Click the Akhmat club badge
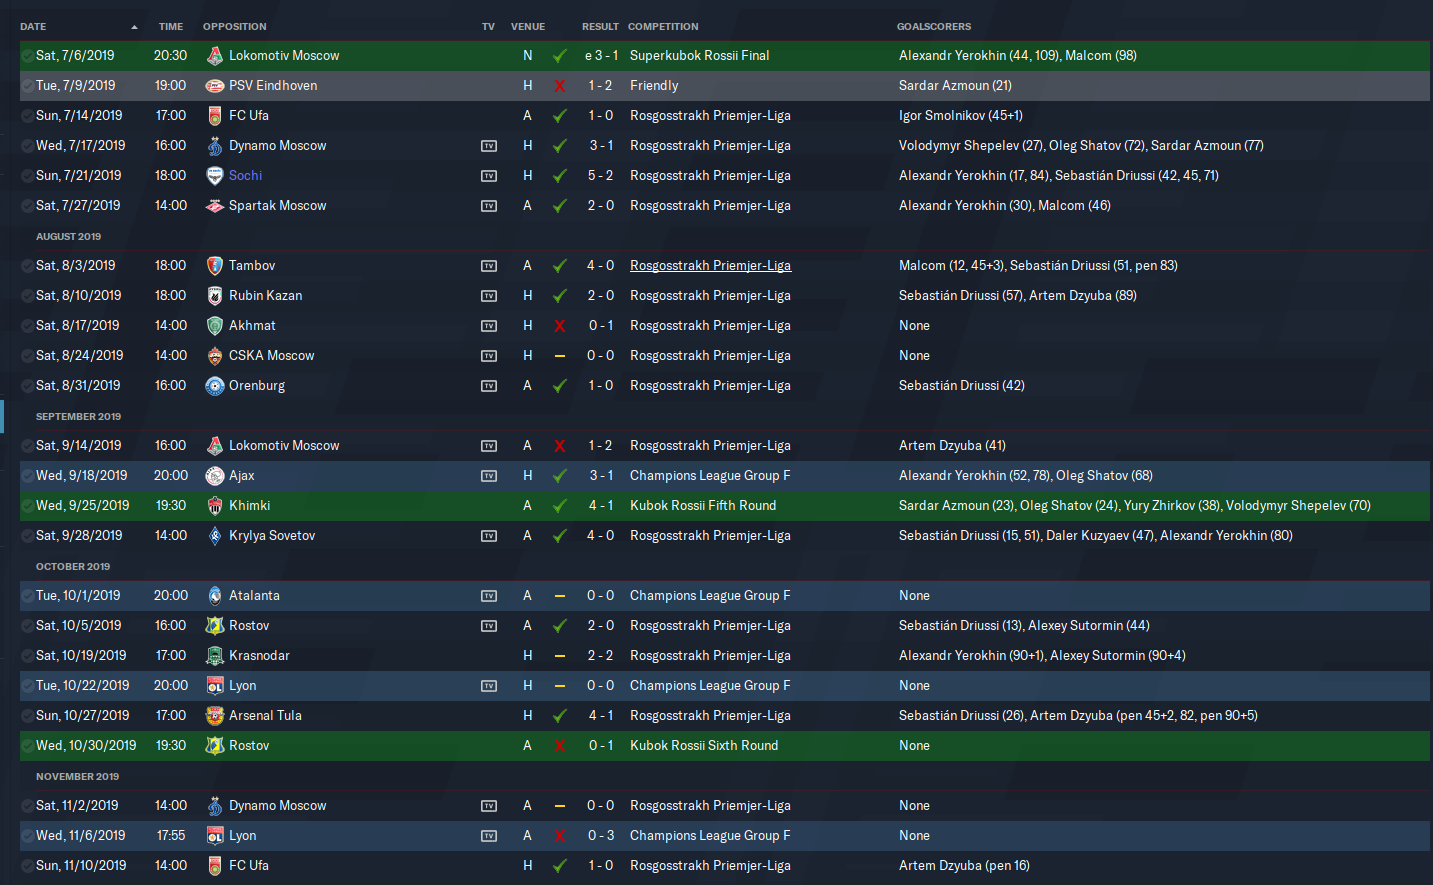Screen dimensions: 1433x885 point(214,326)
